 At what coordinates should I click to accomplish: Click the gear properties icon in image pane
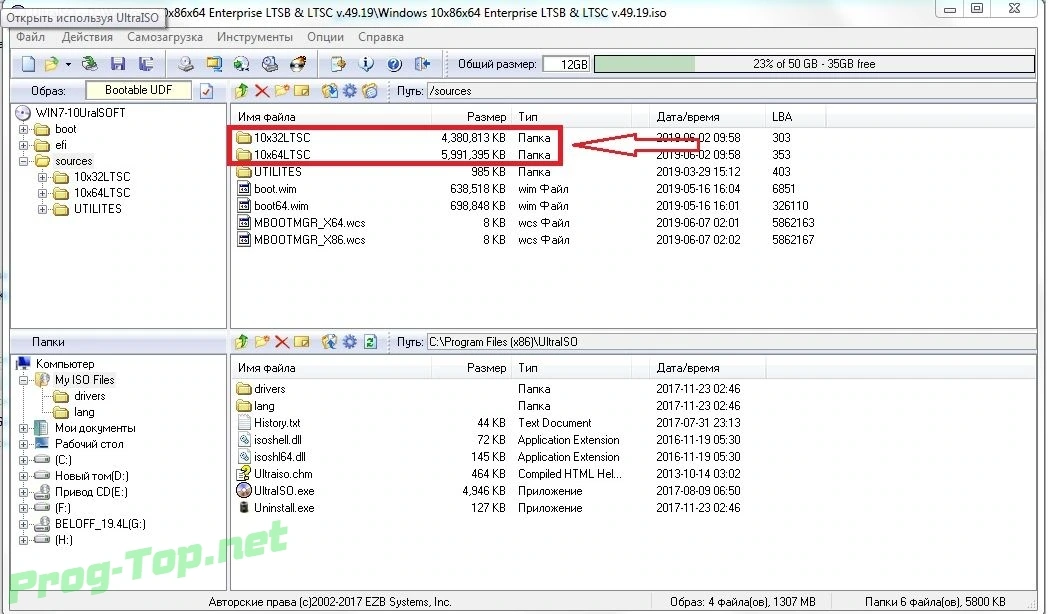[x=350, y=91]
